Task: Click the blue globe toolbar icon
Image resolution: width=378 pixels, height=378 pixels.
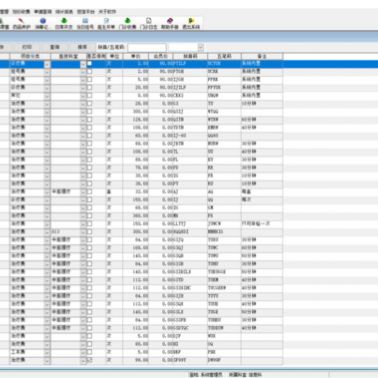Action: (42, 24)
